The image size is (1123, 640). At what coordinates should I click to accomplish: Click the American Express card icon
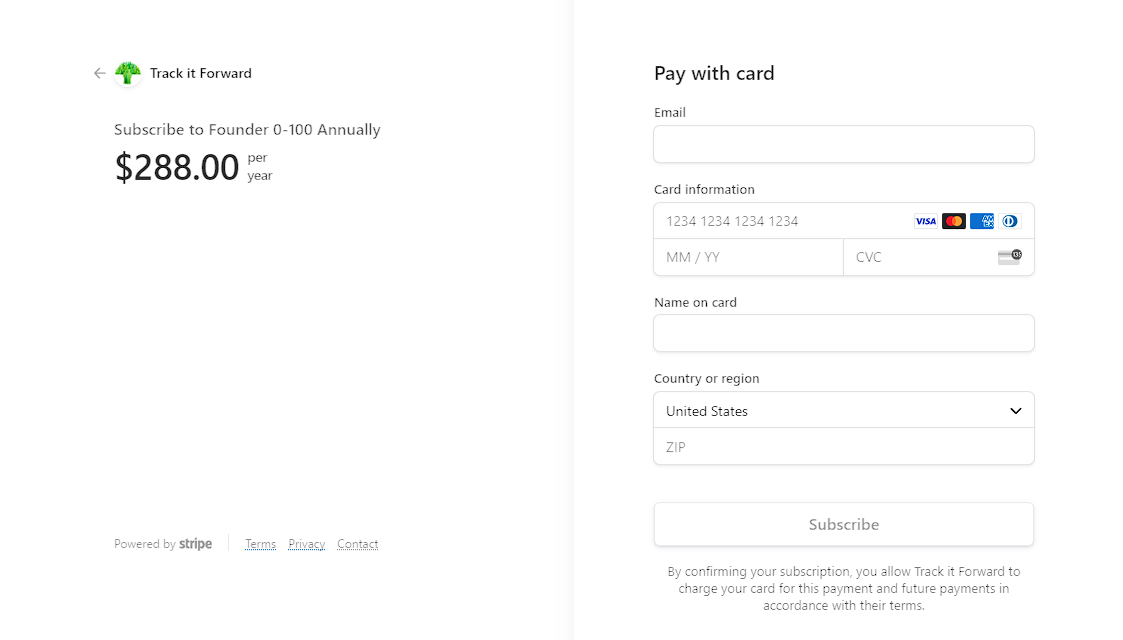coord(982,221)
